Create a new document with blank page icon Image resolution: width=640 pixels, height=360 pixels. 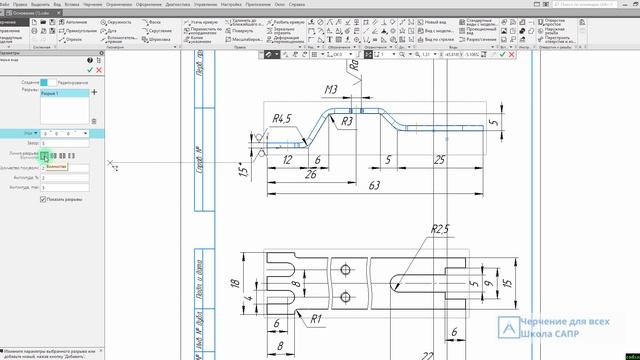(x=34, y=22)
